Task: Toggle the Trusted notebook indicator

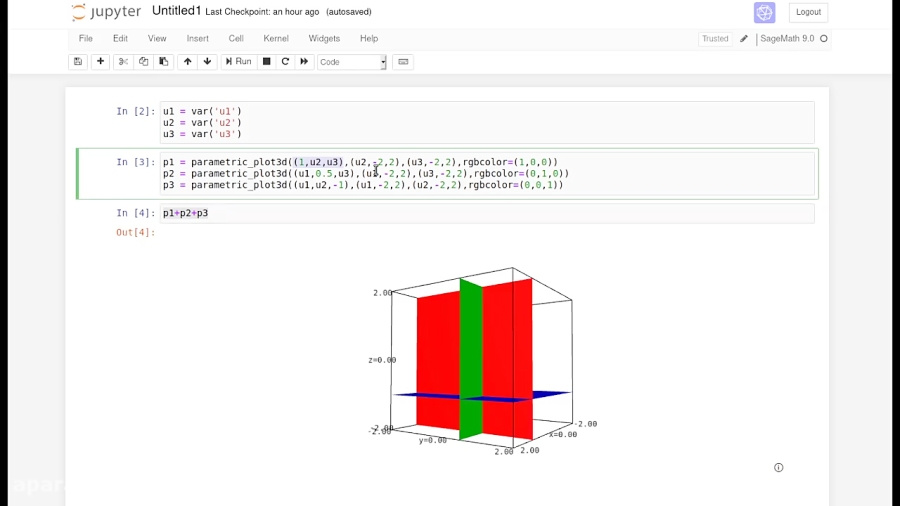Action: pos(715,39)
